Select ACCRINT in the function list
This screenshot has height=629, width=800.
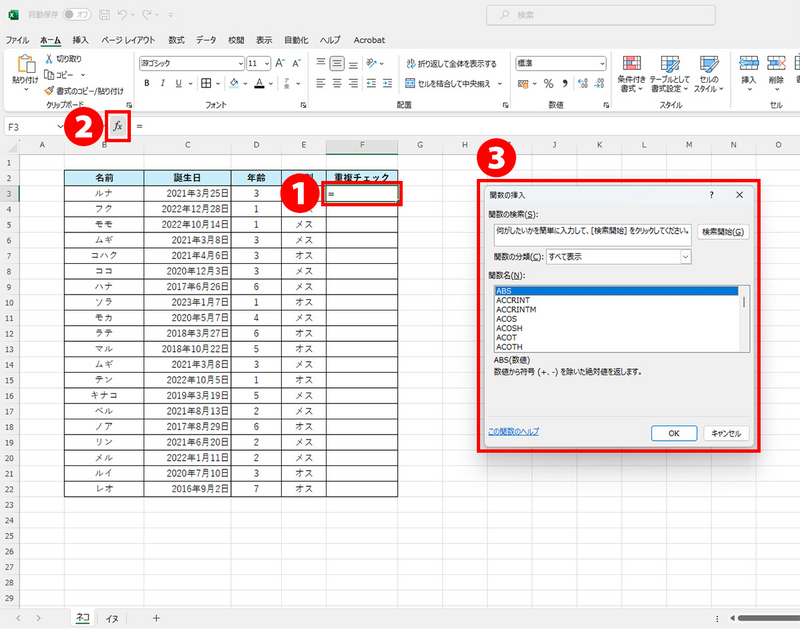[513, 300]
